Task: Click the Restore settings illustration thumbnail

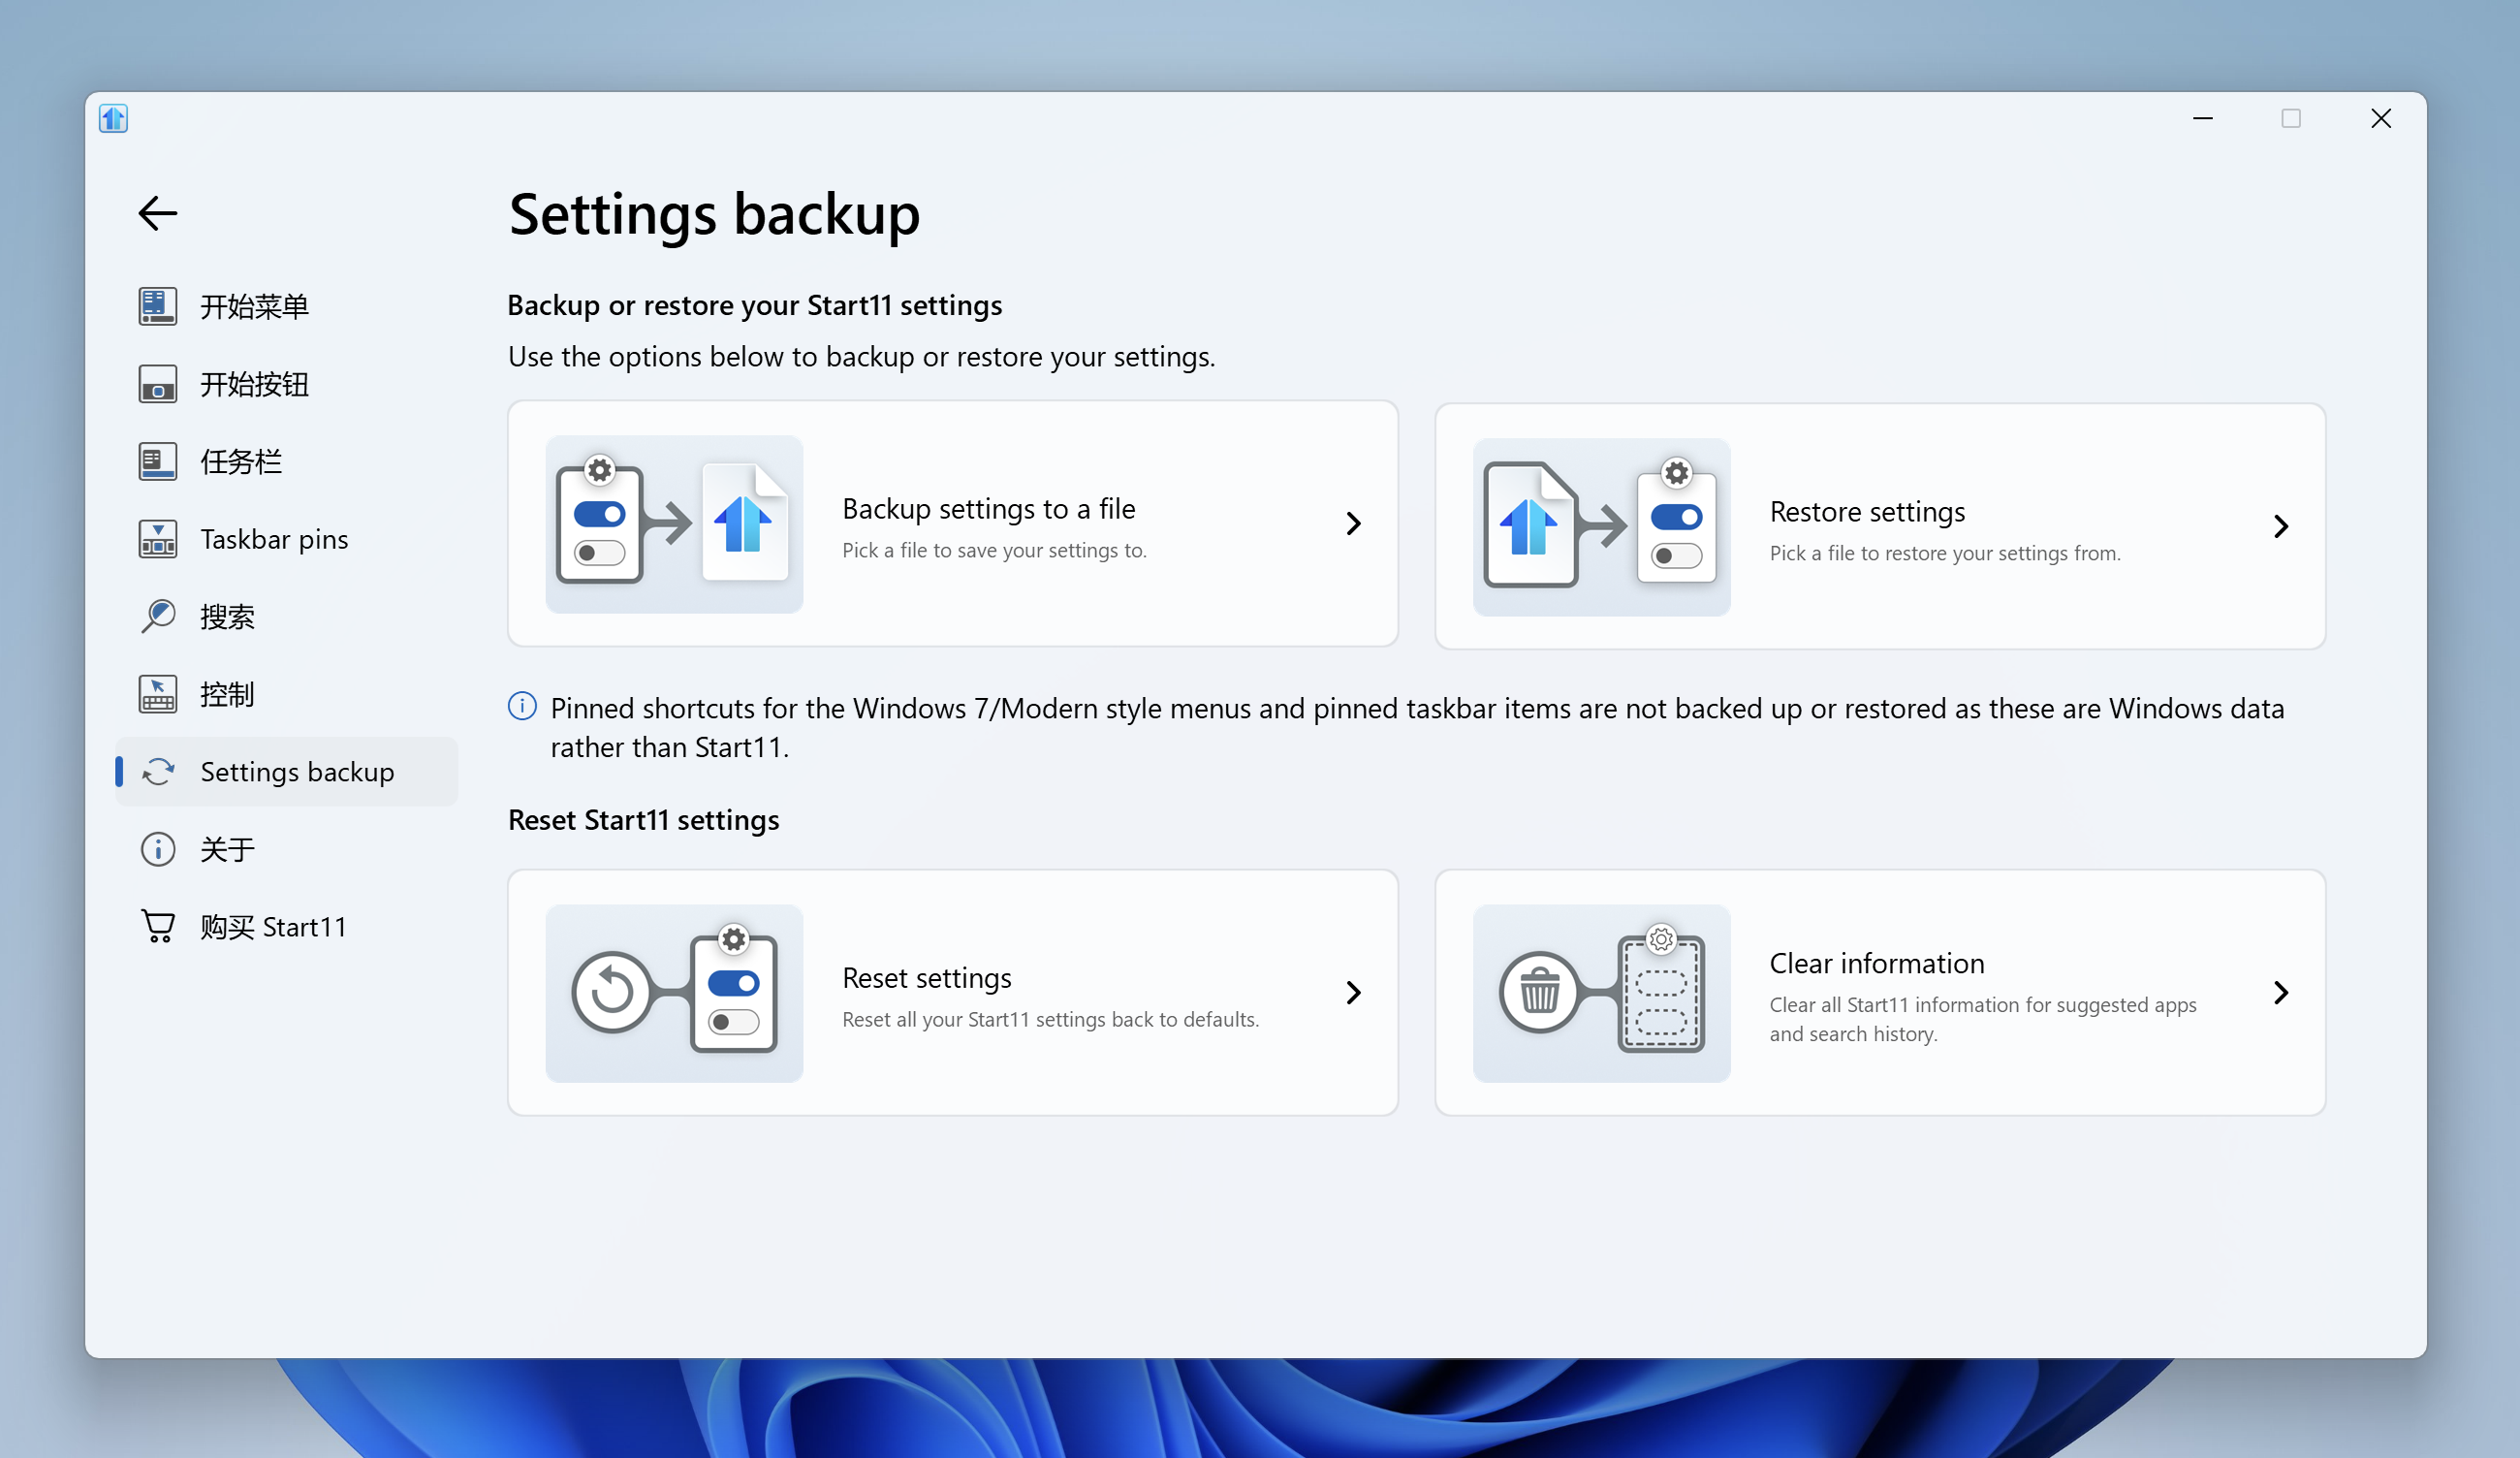Action: (1600, 526)
